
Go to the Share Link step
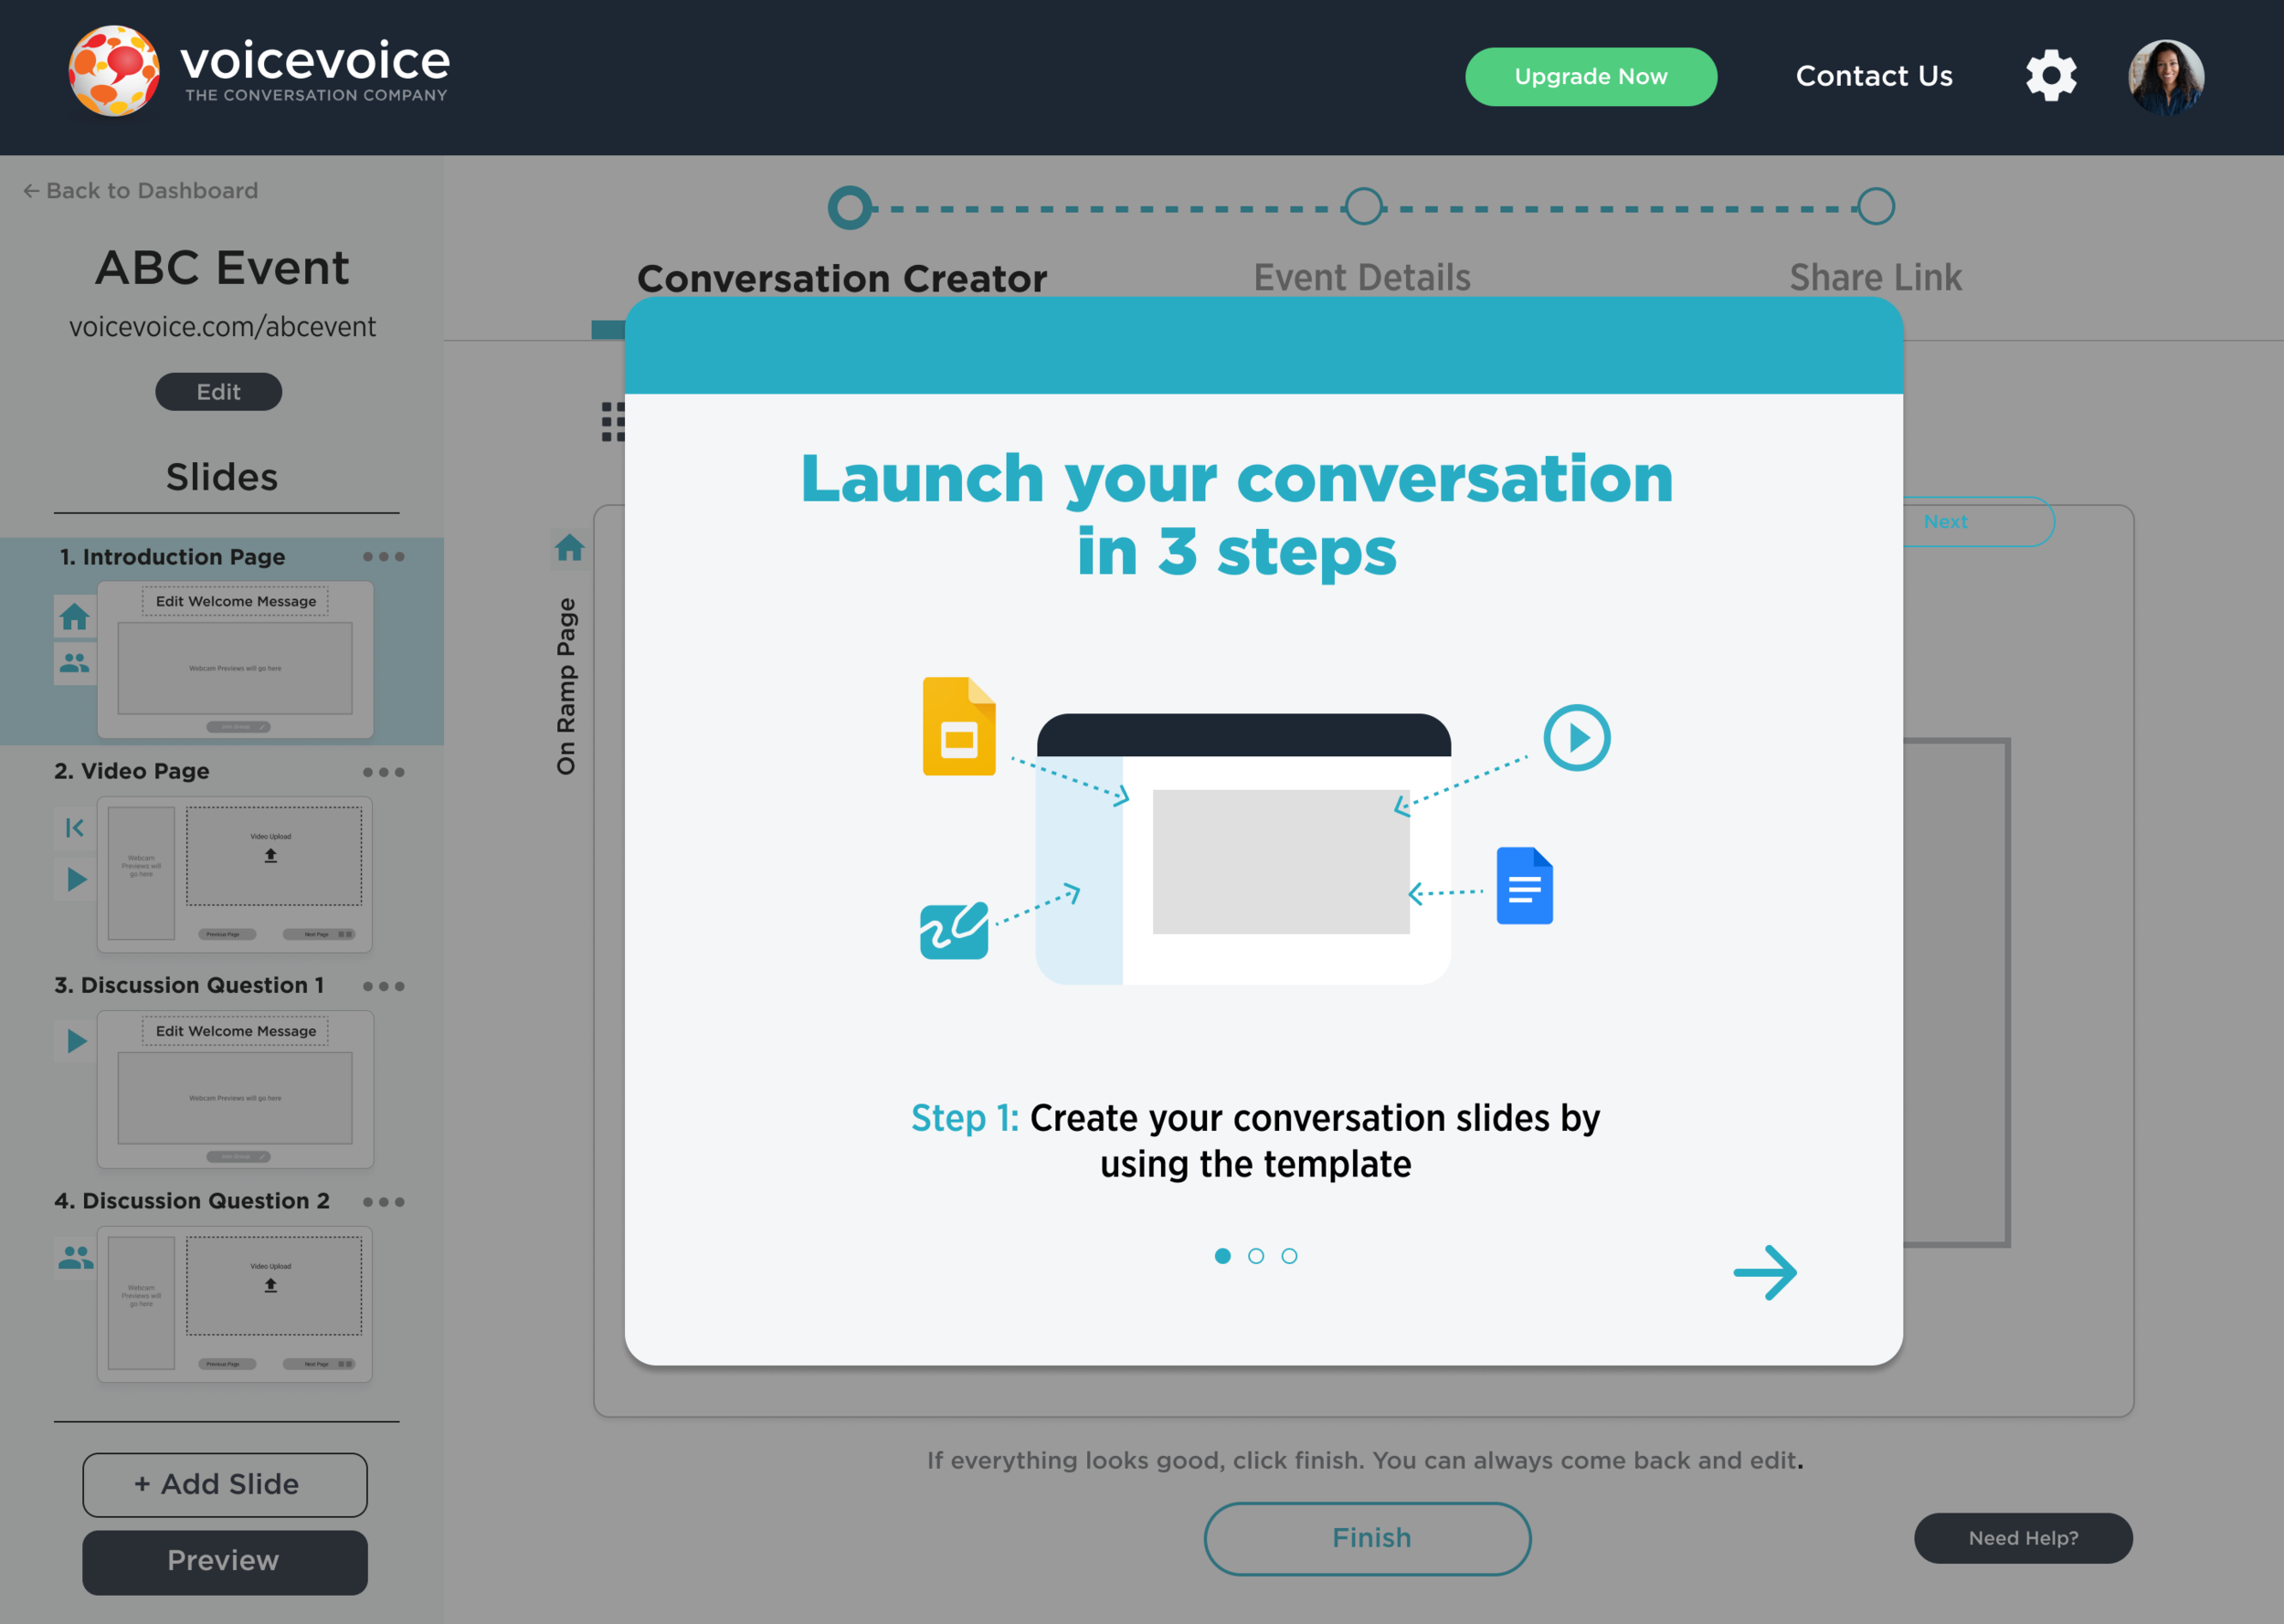pos(1875,277)
